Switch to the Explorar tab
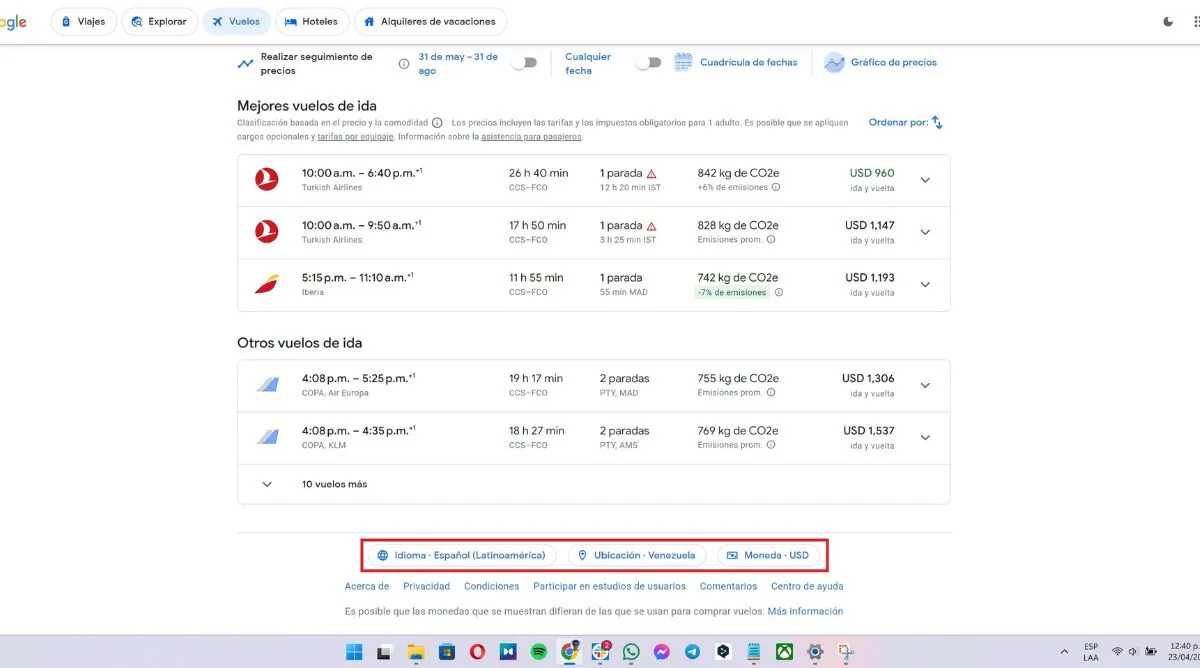Viewport: 1200px width, 668px height. (159, 20)
